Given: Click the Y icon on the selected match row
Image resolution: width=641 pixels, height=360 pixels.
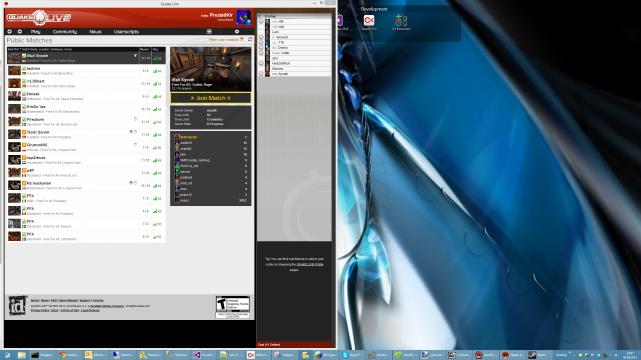Looking at the screenshot, I should pyautogui.click(x=135, y=56).
